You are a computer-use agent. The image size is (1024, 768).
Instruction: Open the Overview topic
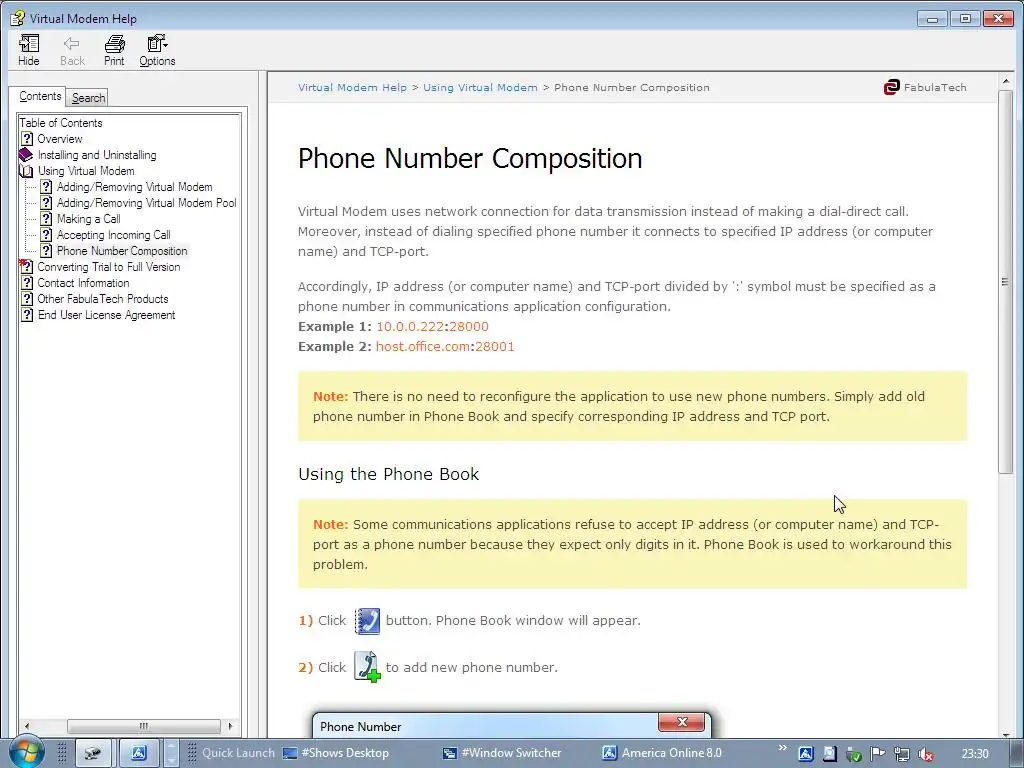click(59, 138)
